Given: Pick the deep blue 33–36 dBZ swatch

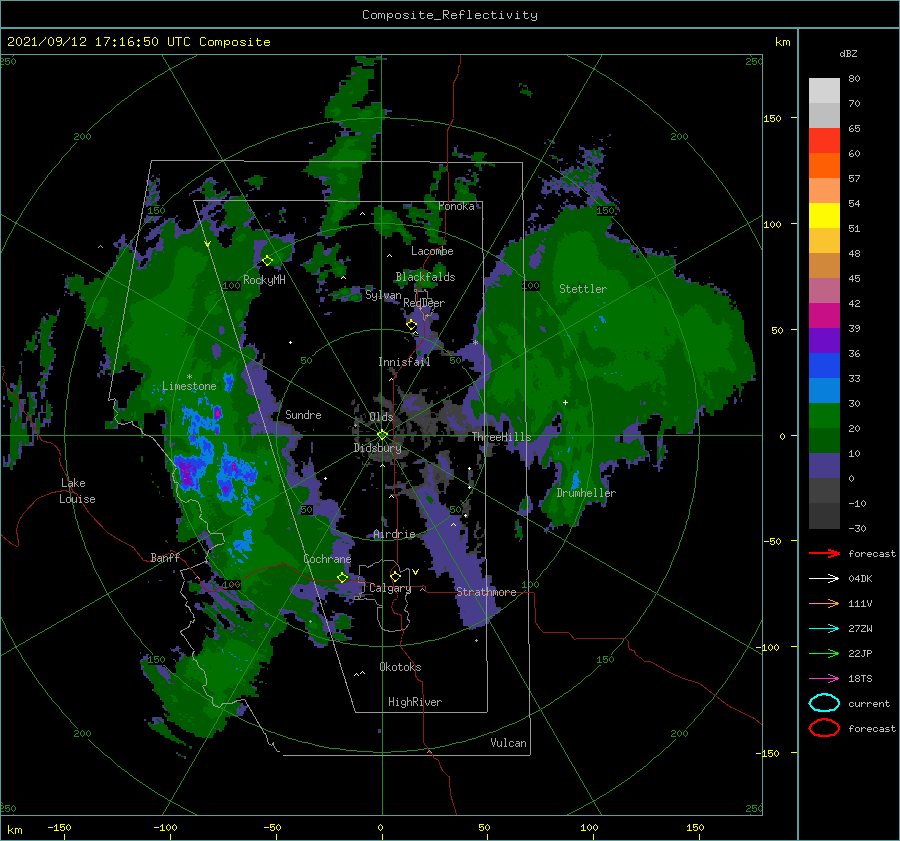Looking at the screenshot, I should coord(824,366).
